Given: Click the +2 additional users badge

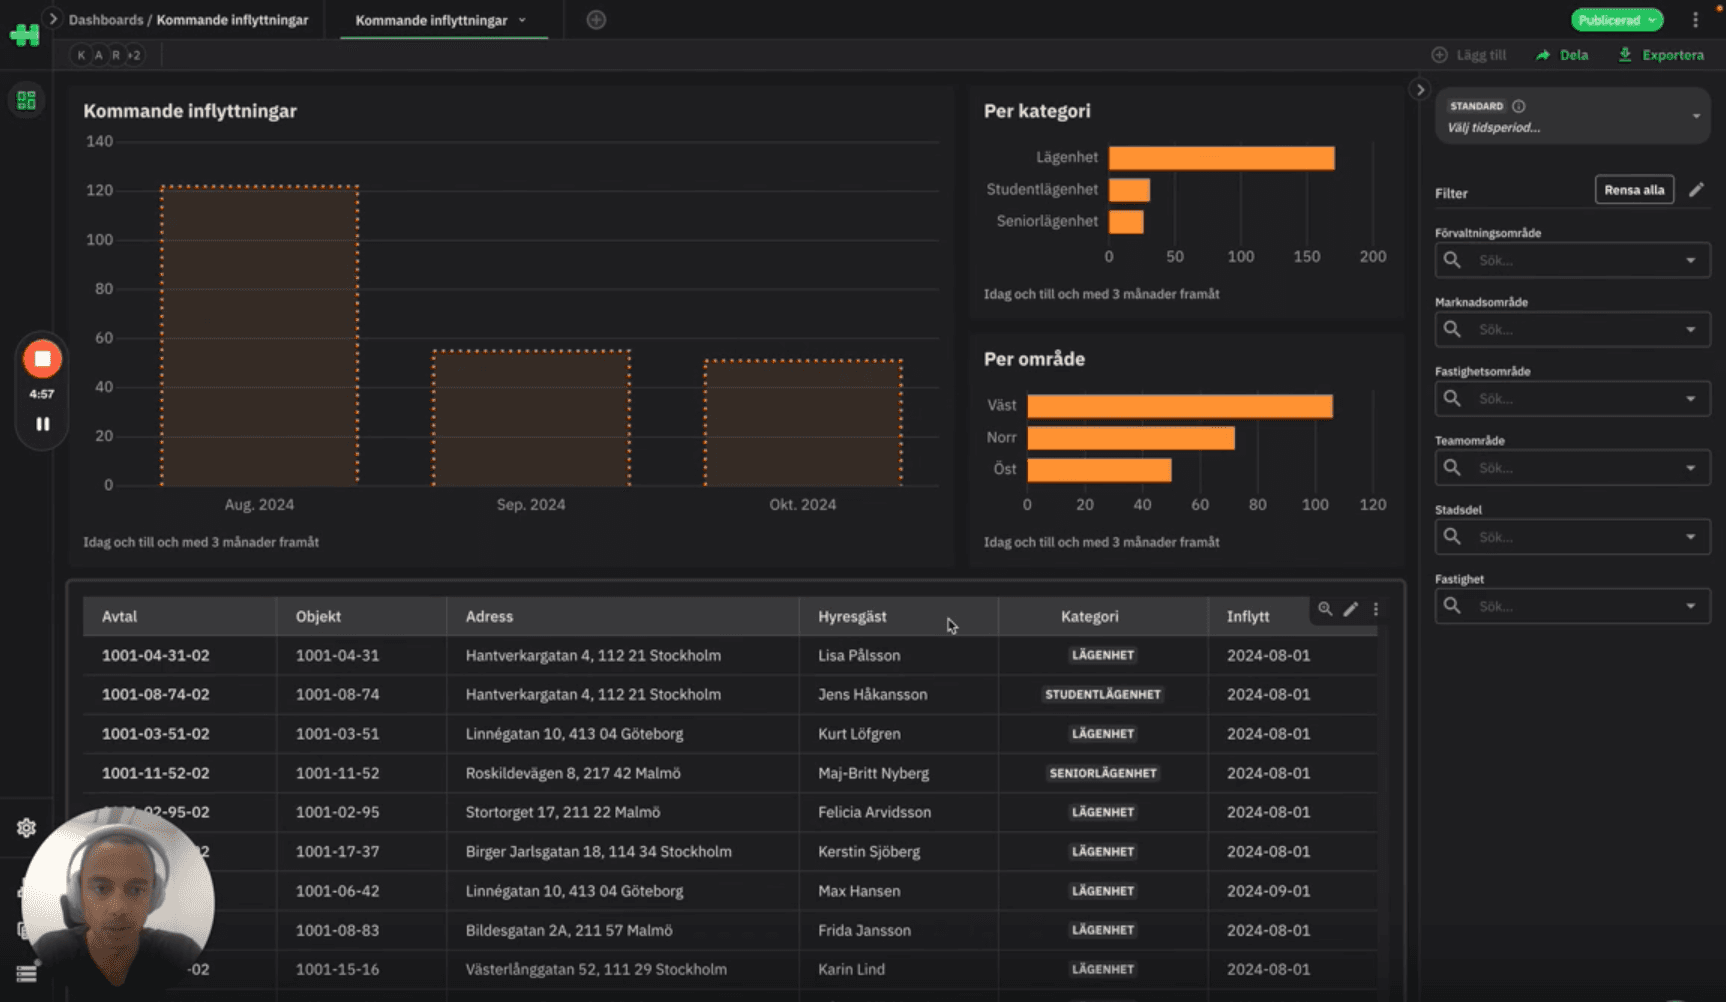Looking at the screenshot, I should (133, 55).
